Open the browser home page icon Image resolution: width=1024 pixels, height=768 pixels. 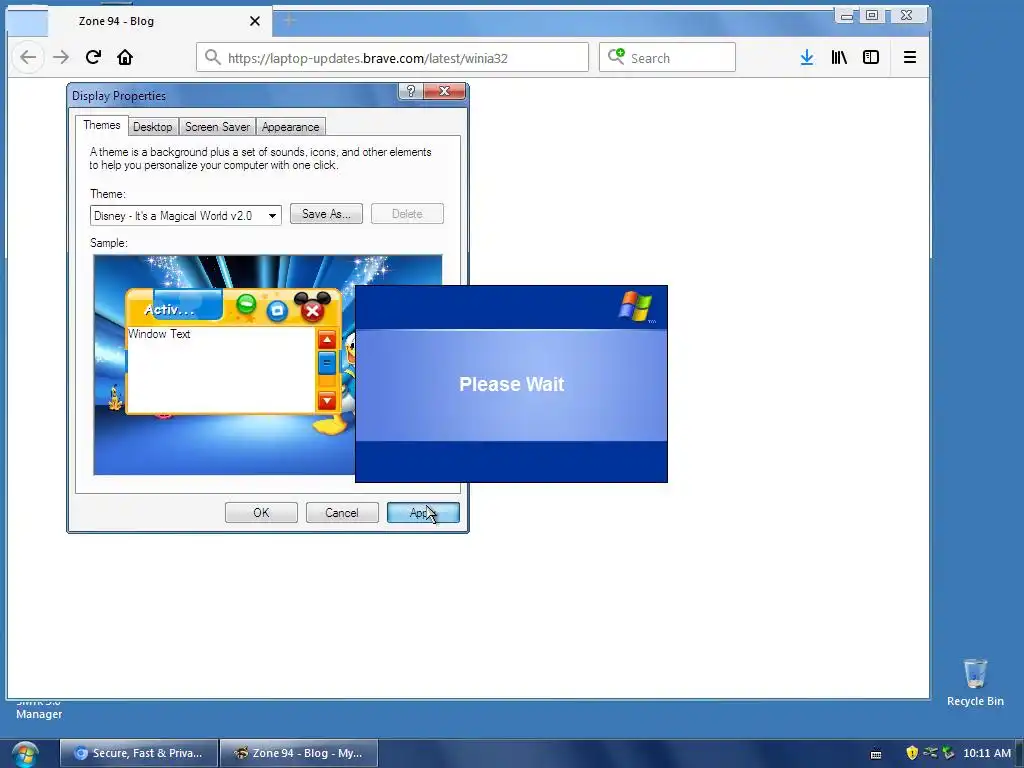(125, 57)
